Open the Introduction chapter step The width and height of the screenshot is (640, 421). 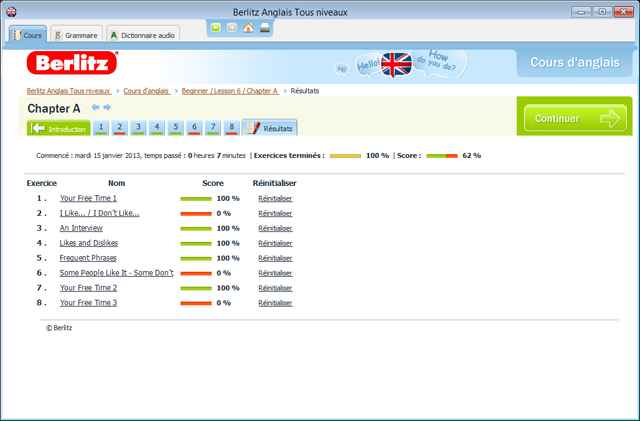point(59,128)
